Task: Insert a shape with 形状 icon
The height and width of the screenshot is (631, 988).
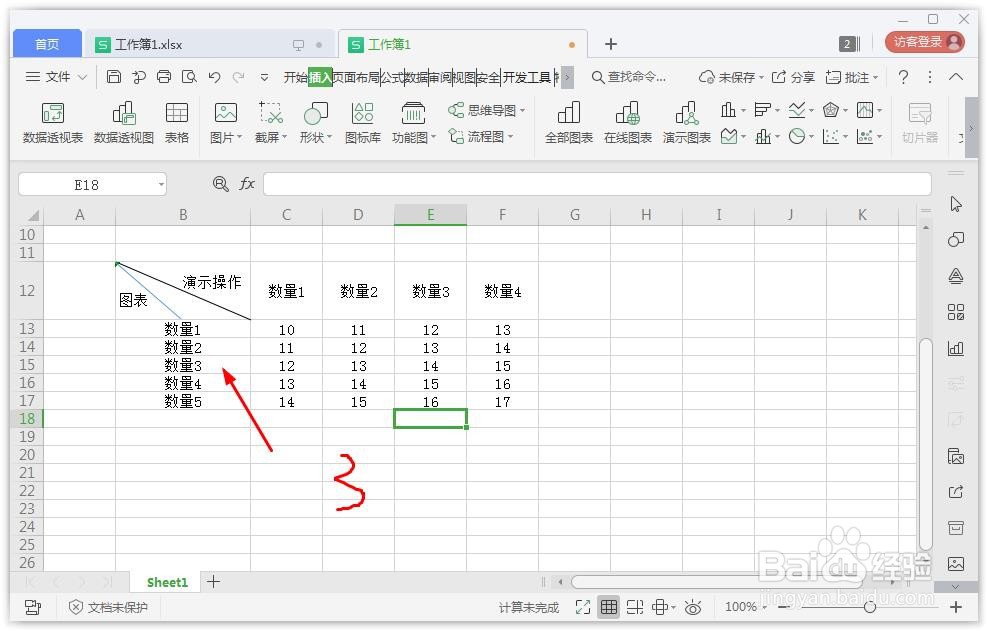Action: pos(314,122)
